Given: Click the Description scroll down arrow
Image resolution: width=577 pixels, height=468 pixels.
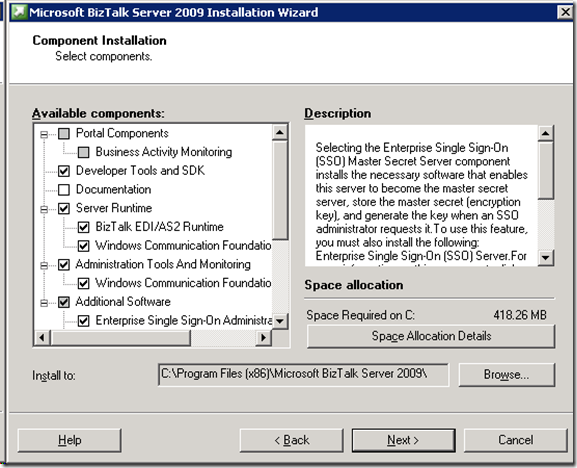Looking at the screenshot, I should pyautogui.click(x=546, y=257).
